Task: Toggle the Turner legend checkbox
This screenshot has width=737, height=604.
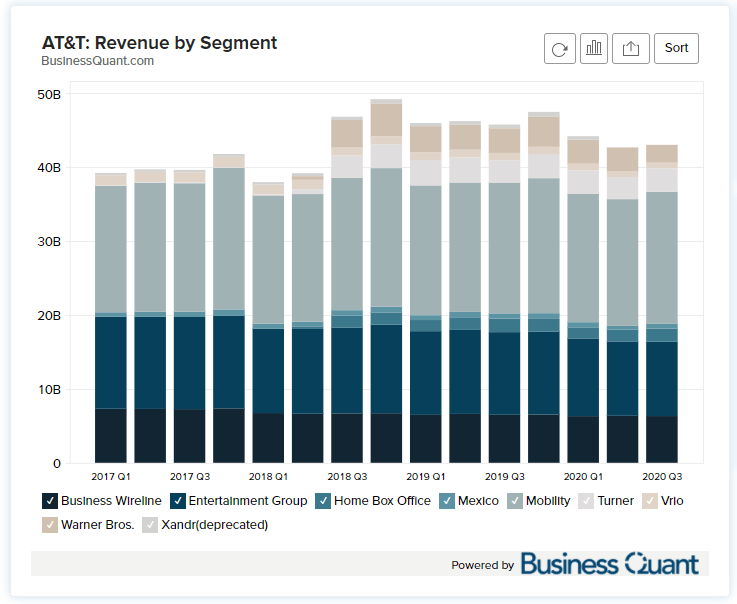Action: click(x=586, y=501)
